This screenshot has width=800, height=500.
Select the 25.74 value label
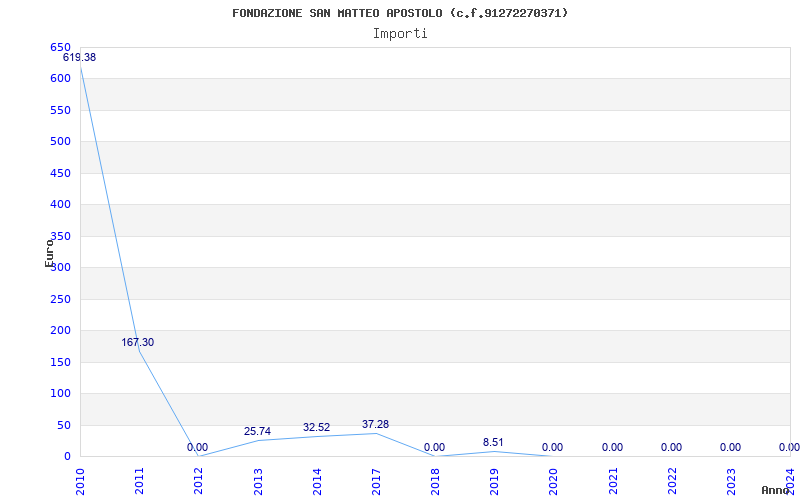[257, 432]
